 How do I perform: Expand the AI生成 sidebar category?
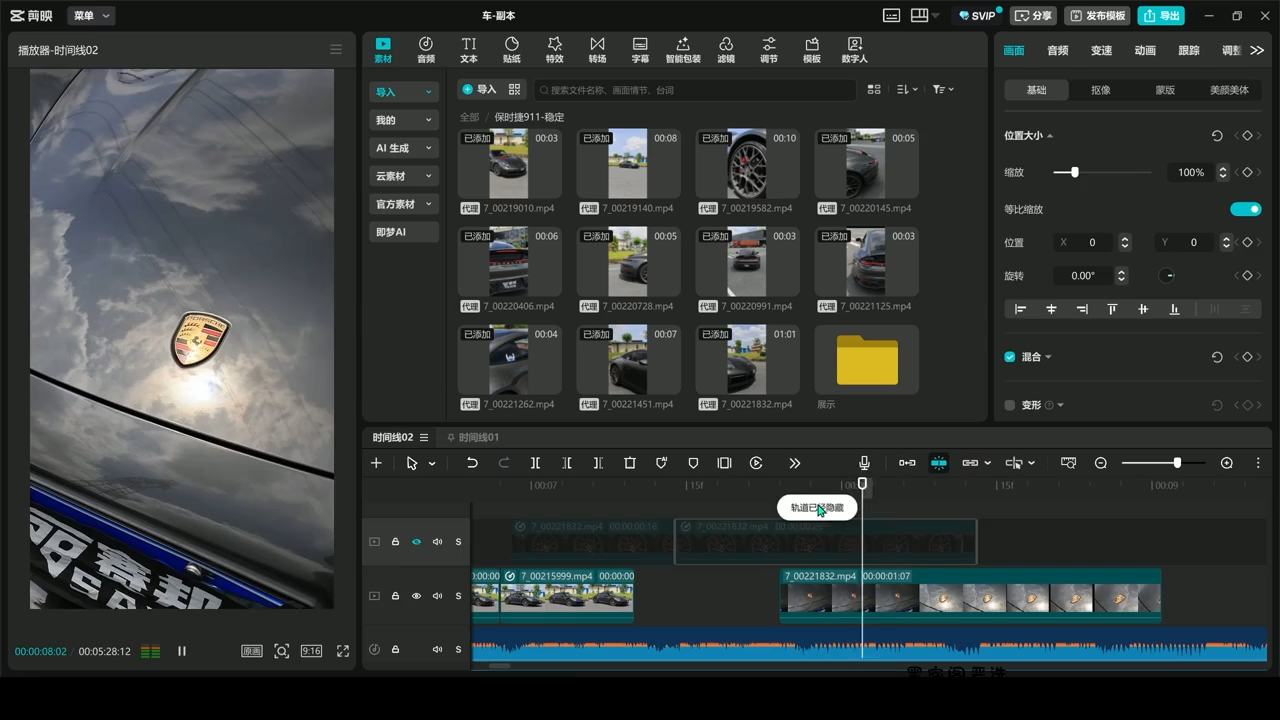pyautogui.click(x=404, y=148)
